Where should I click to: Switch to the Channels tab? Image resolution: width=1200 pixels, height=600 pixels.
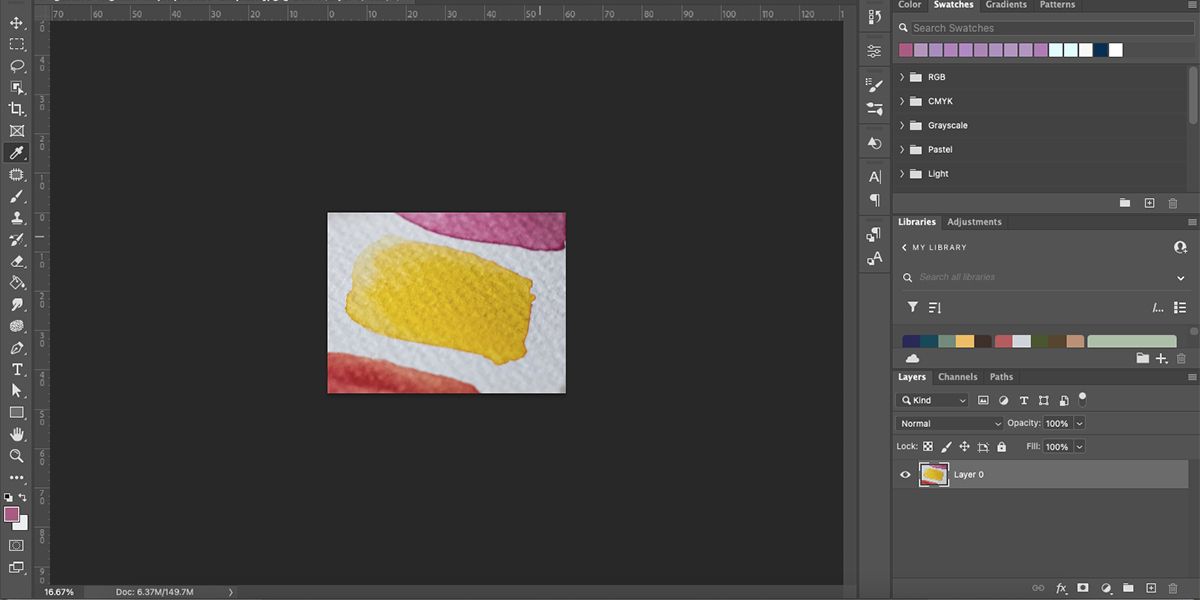click(957, 377)
